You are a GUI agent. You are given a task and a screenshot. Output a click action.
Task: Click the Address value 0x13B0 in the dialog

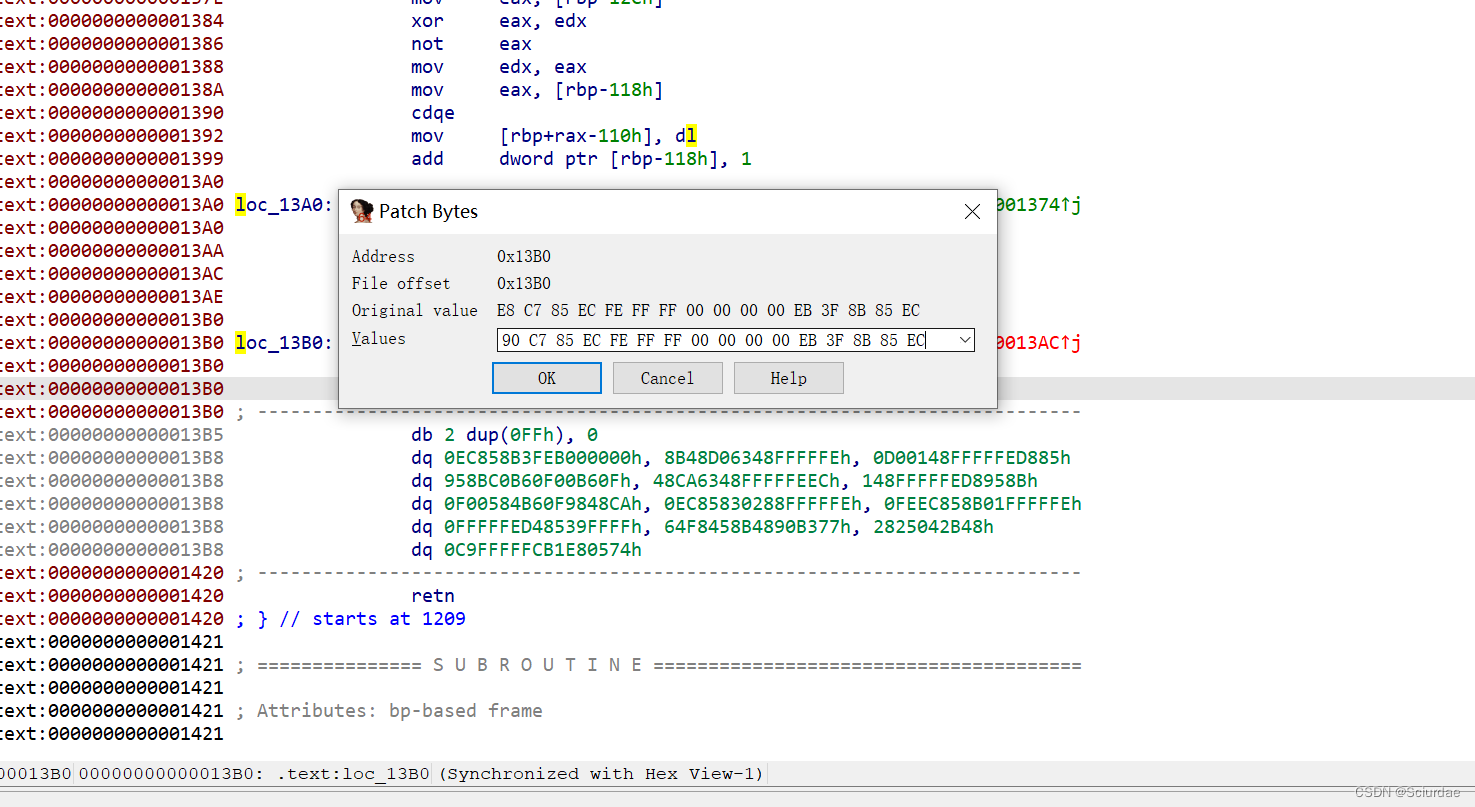point(523,257)
